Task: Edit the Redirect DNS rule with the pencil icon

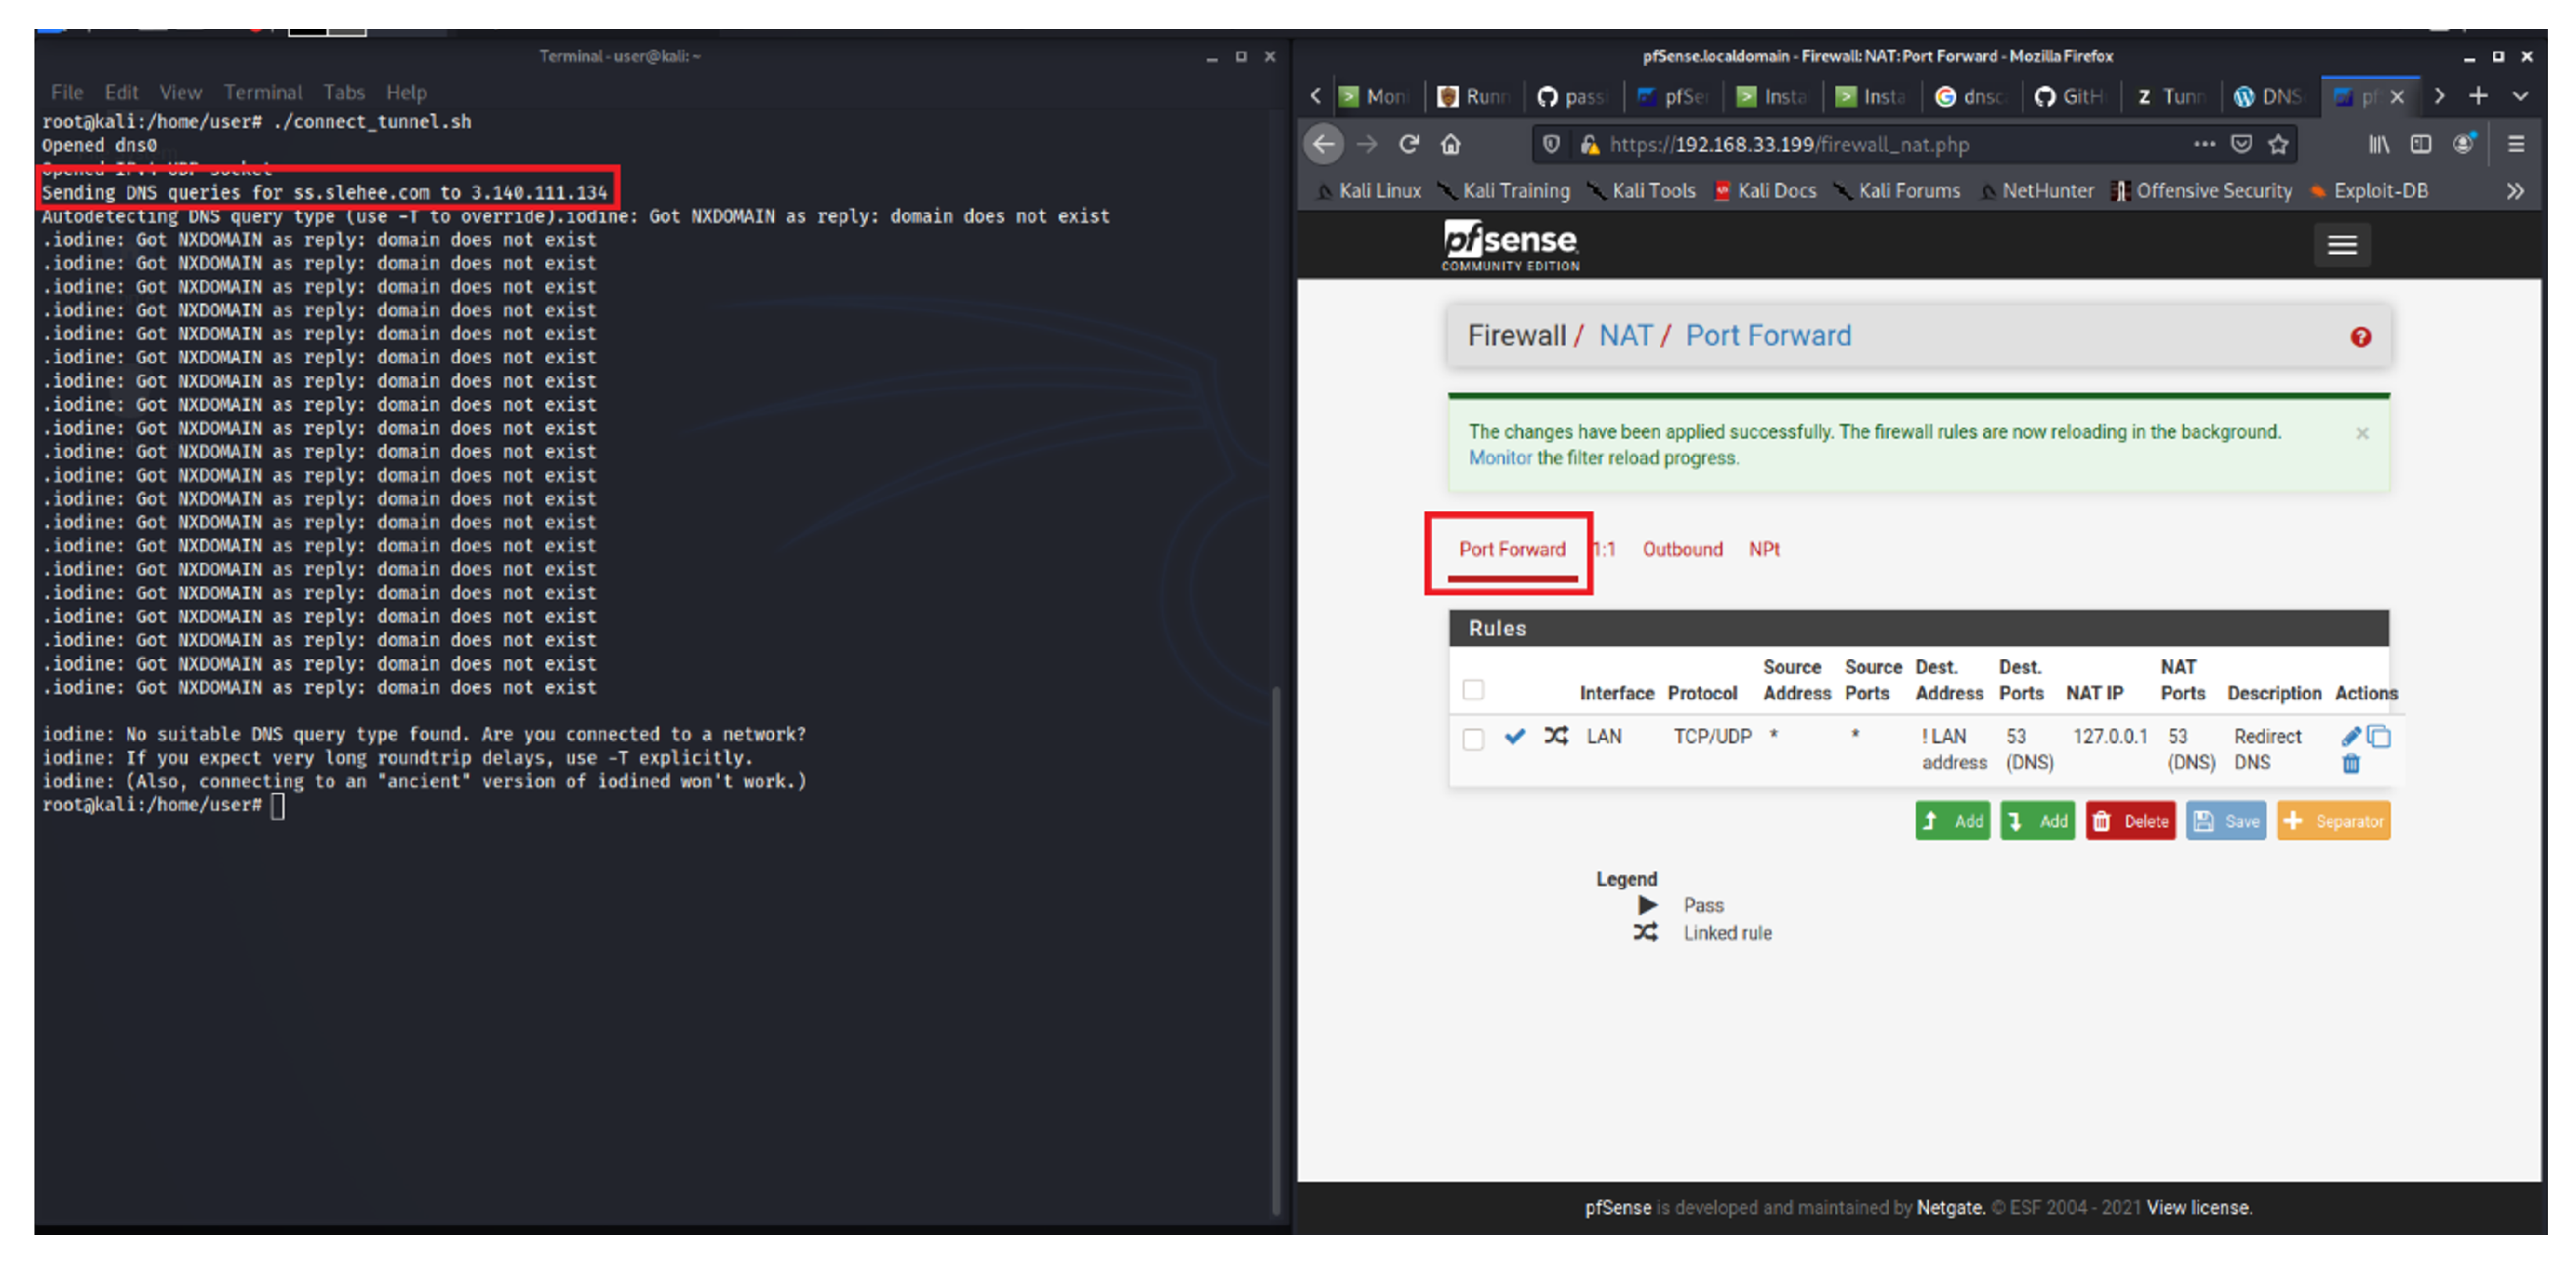Action: tap(2350, 737)
